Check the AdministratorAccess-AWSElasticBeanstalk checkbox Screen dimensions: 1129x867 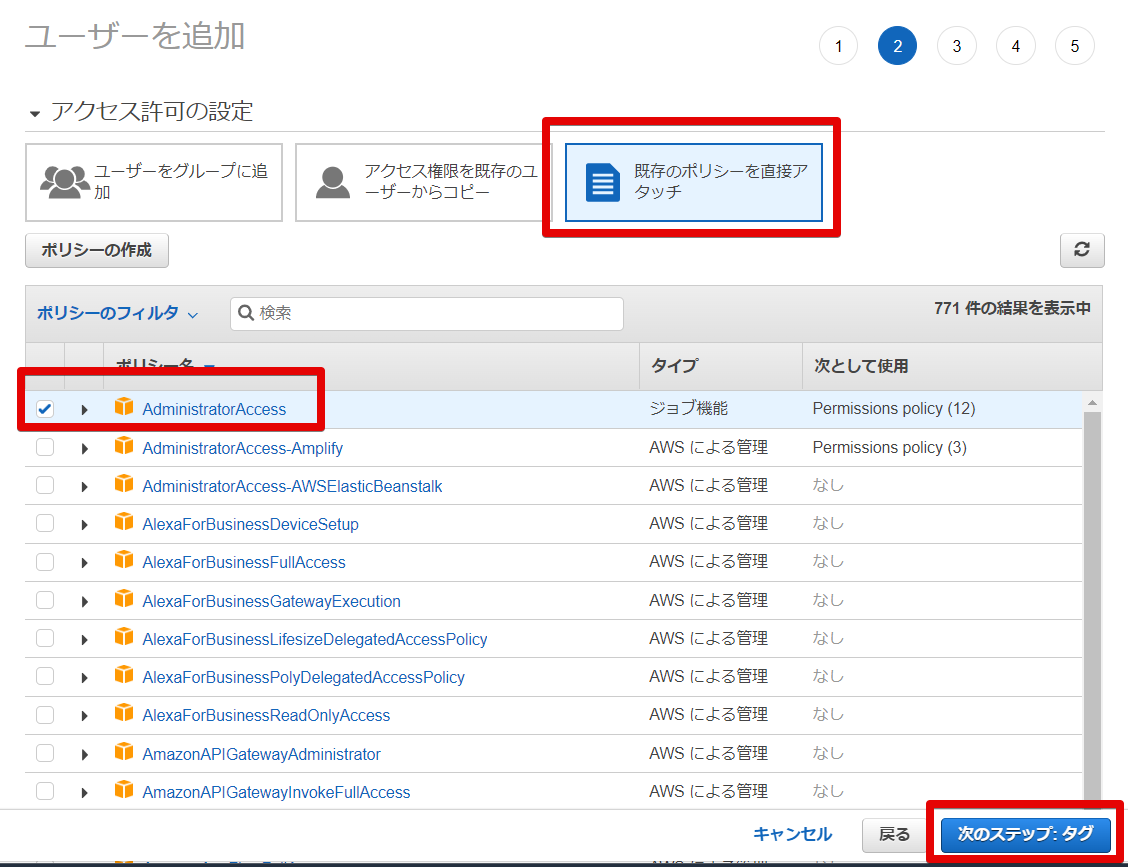45,485
